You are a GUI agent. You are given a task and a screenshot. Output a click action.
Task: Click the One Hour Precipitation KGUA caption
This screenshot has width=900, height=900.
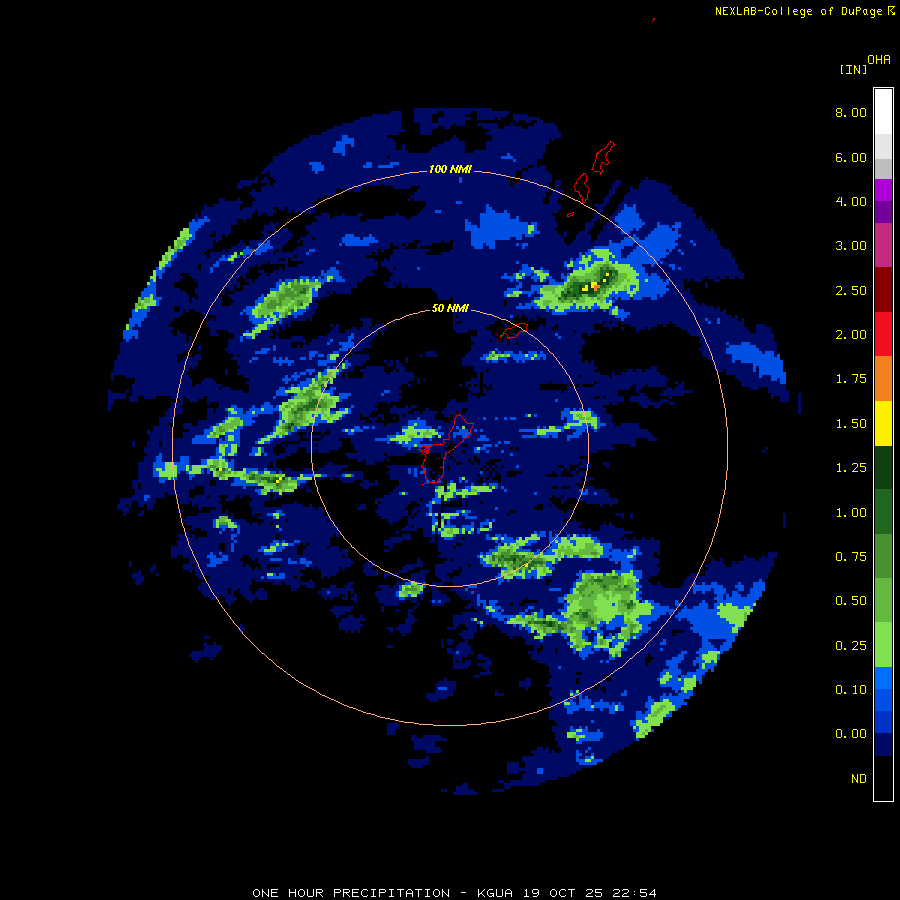tap(454, 893)
